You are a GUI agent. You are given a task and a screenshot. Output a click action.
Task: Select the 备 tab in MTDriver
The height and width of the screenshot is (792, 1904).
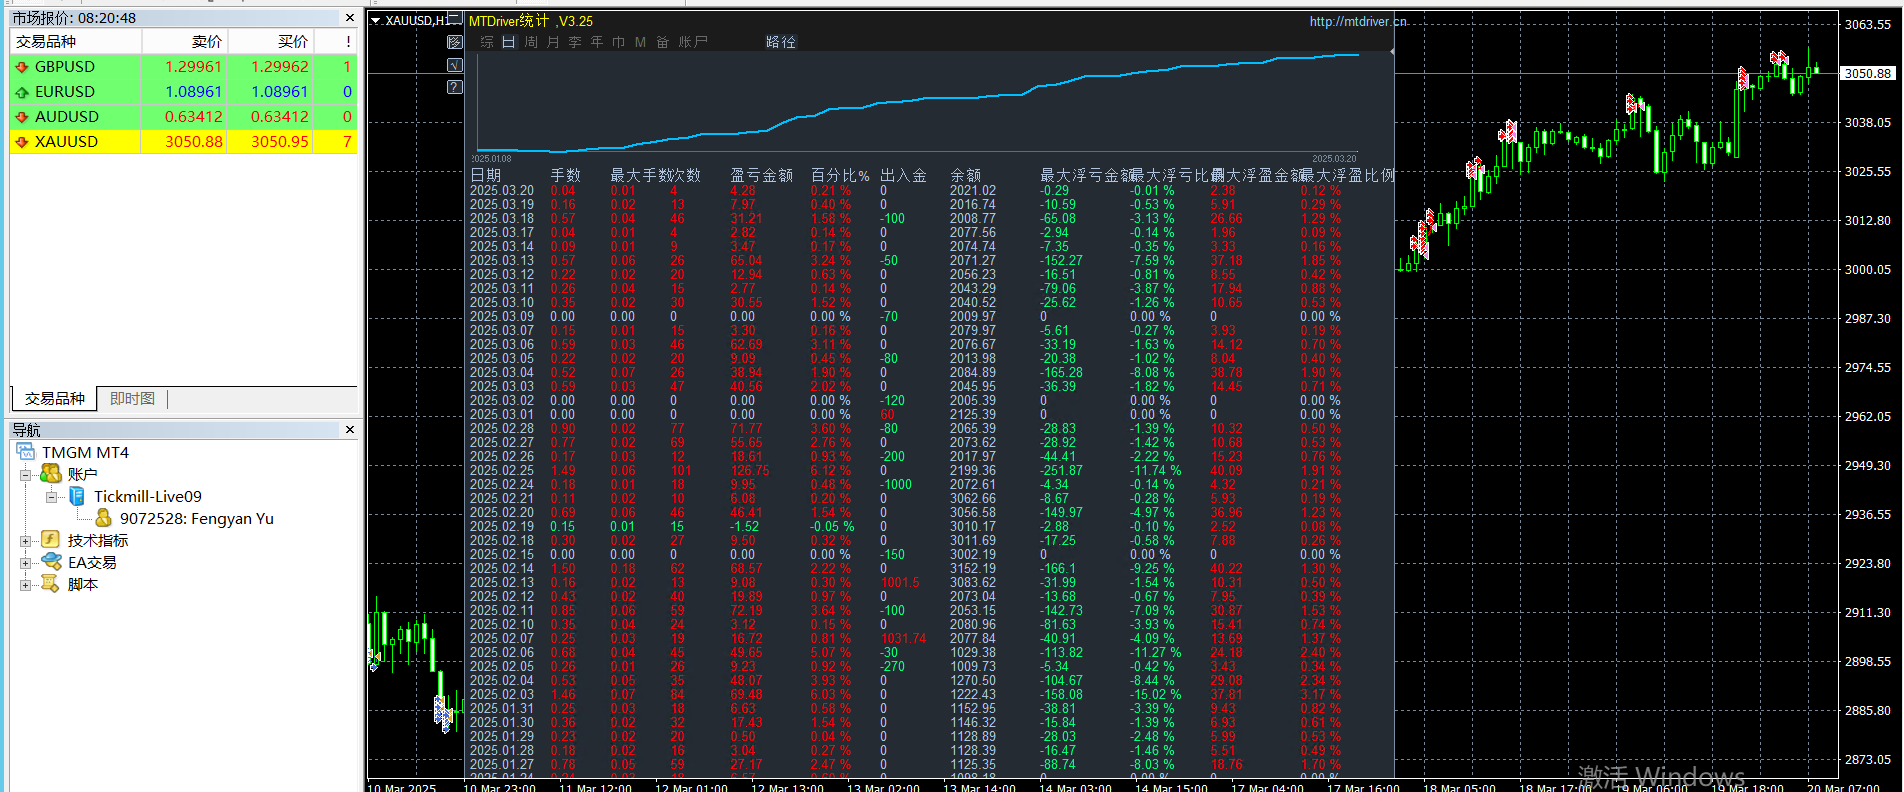point(662,42)
